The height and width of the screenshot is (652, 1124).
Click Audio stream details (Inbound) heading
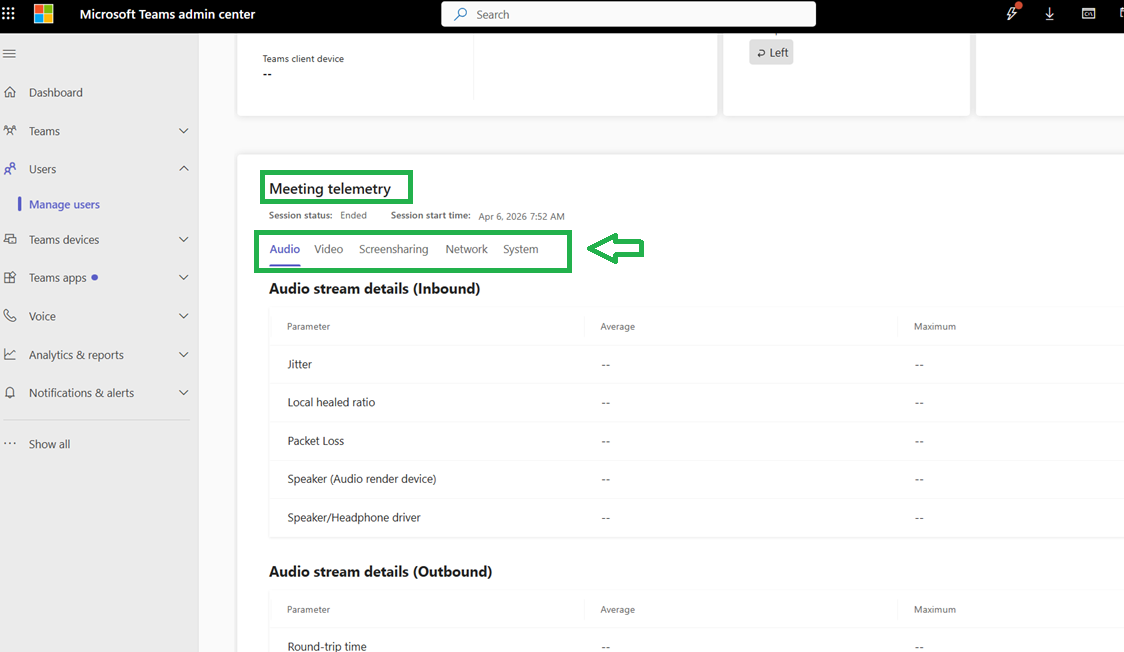click(x=374, y=289)
